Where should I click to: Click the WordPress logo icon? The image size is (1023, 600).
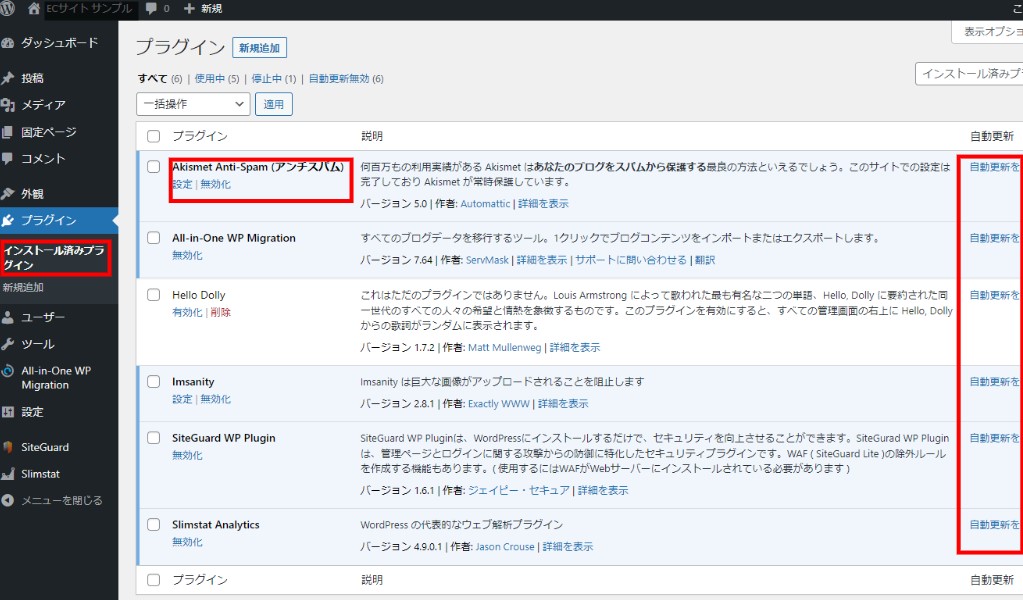click(8, 9)
